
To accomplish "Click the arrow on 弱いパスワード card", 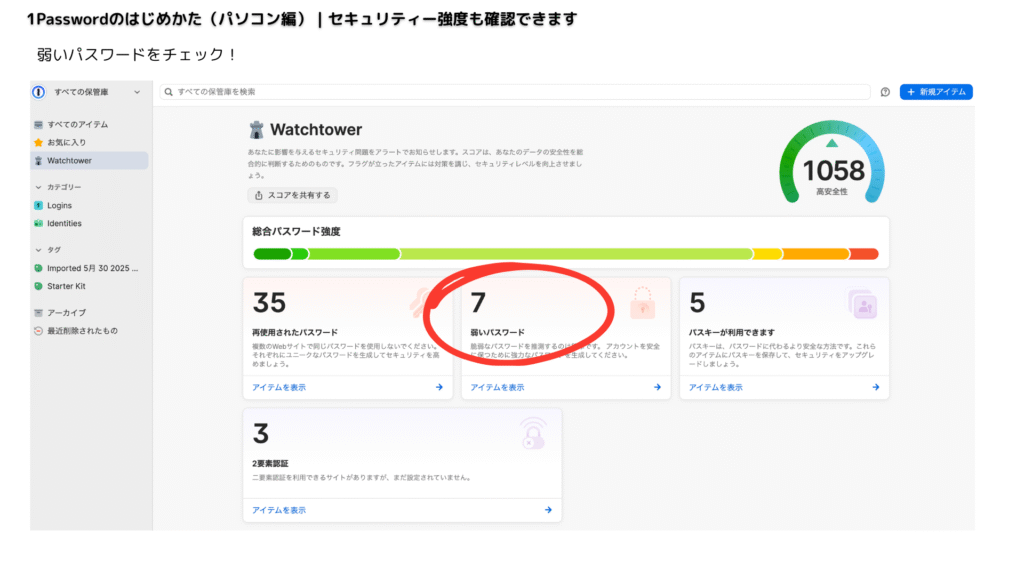I will 657,387.
